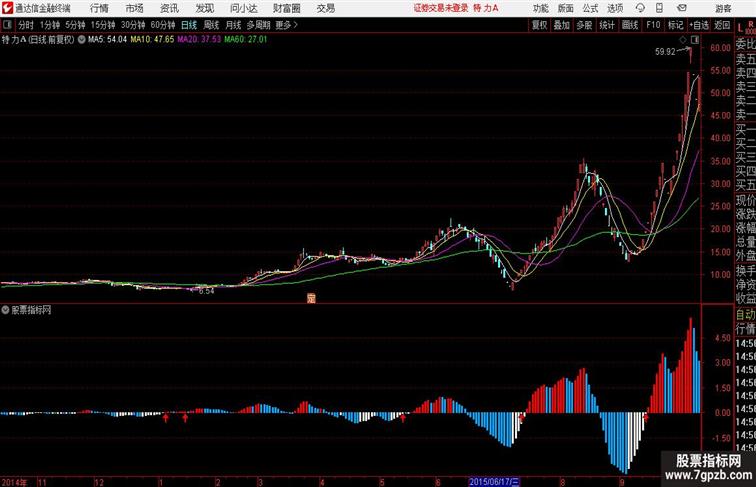756x487 pixels.
Task: Expand 更多 periods chevron
Action: pos(287,25)
